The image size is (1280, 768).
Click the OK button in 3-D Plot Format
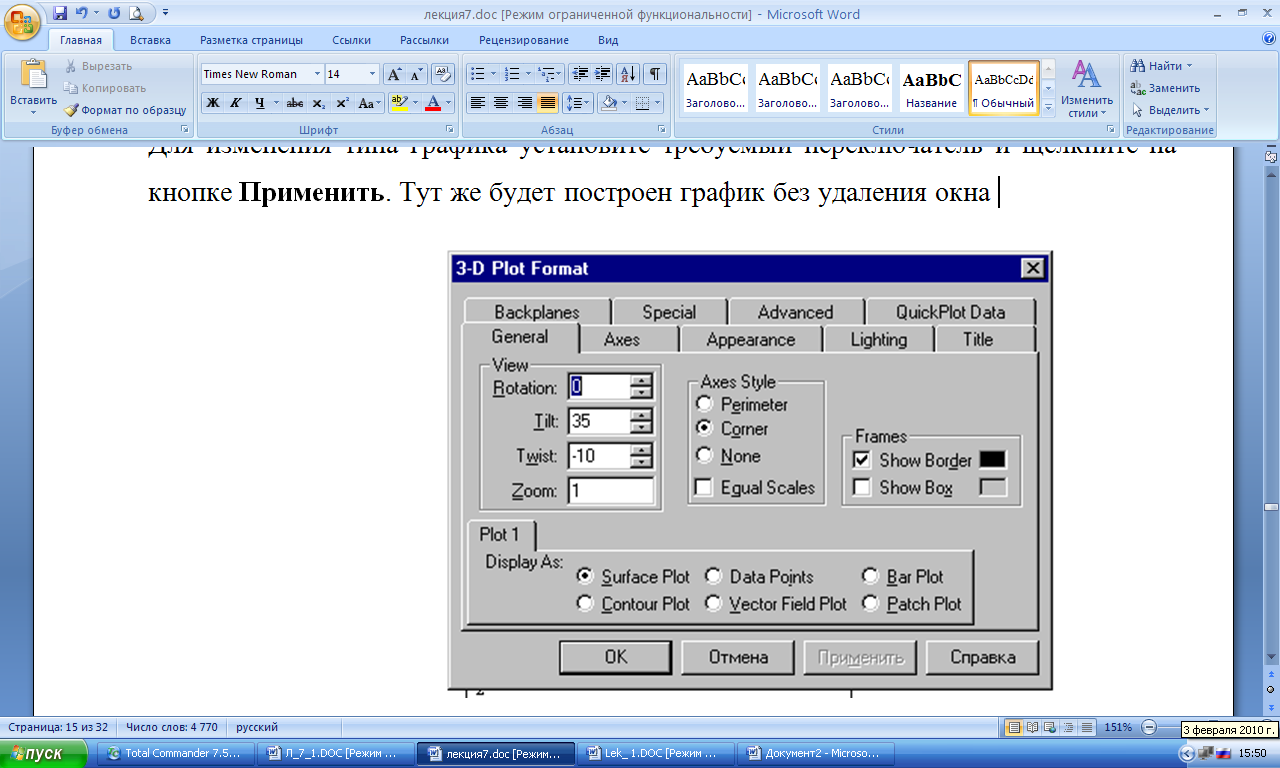pyautogui.click(x=616, y=657)
